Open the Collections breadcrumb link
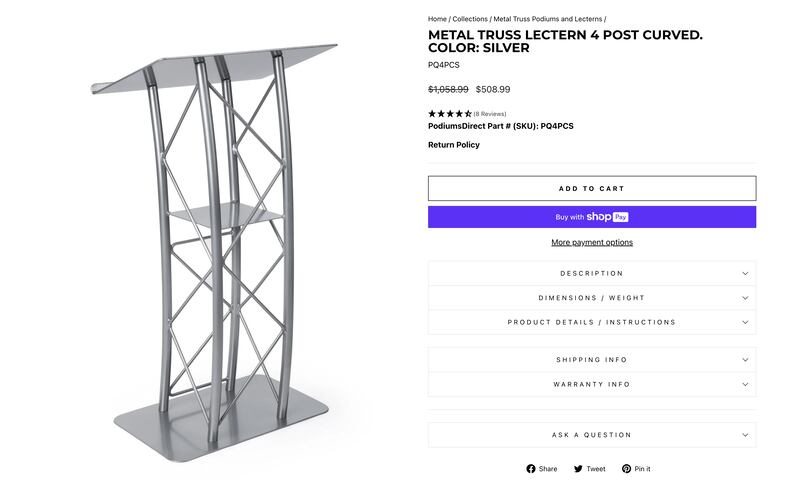 [x=470, y=19]
